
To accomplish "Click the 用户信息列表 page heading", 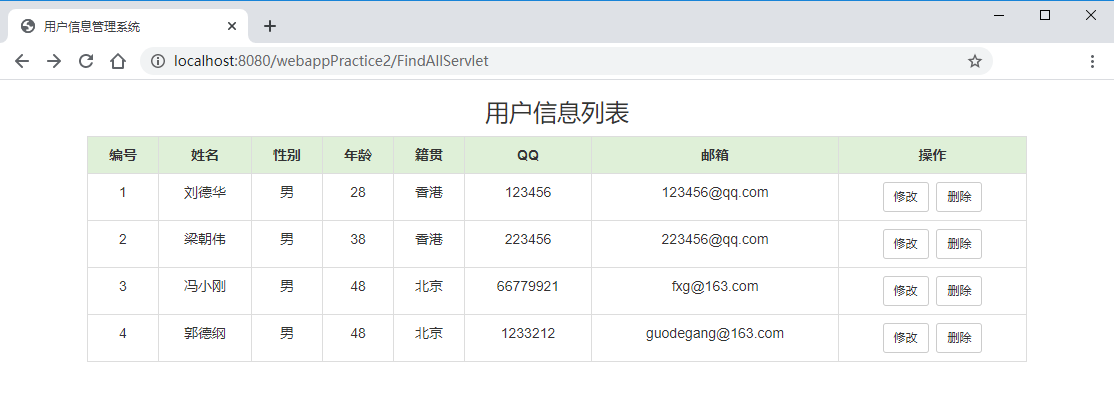I will [557, 113].
